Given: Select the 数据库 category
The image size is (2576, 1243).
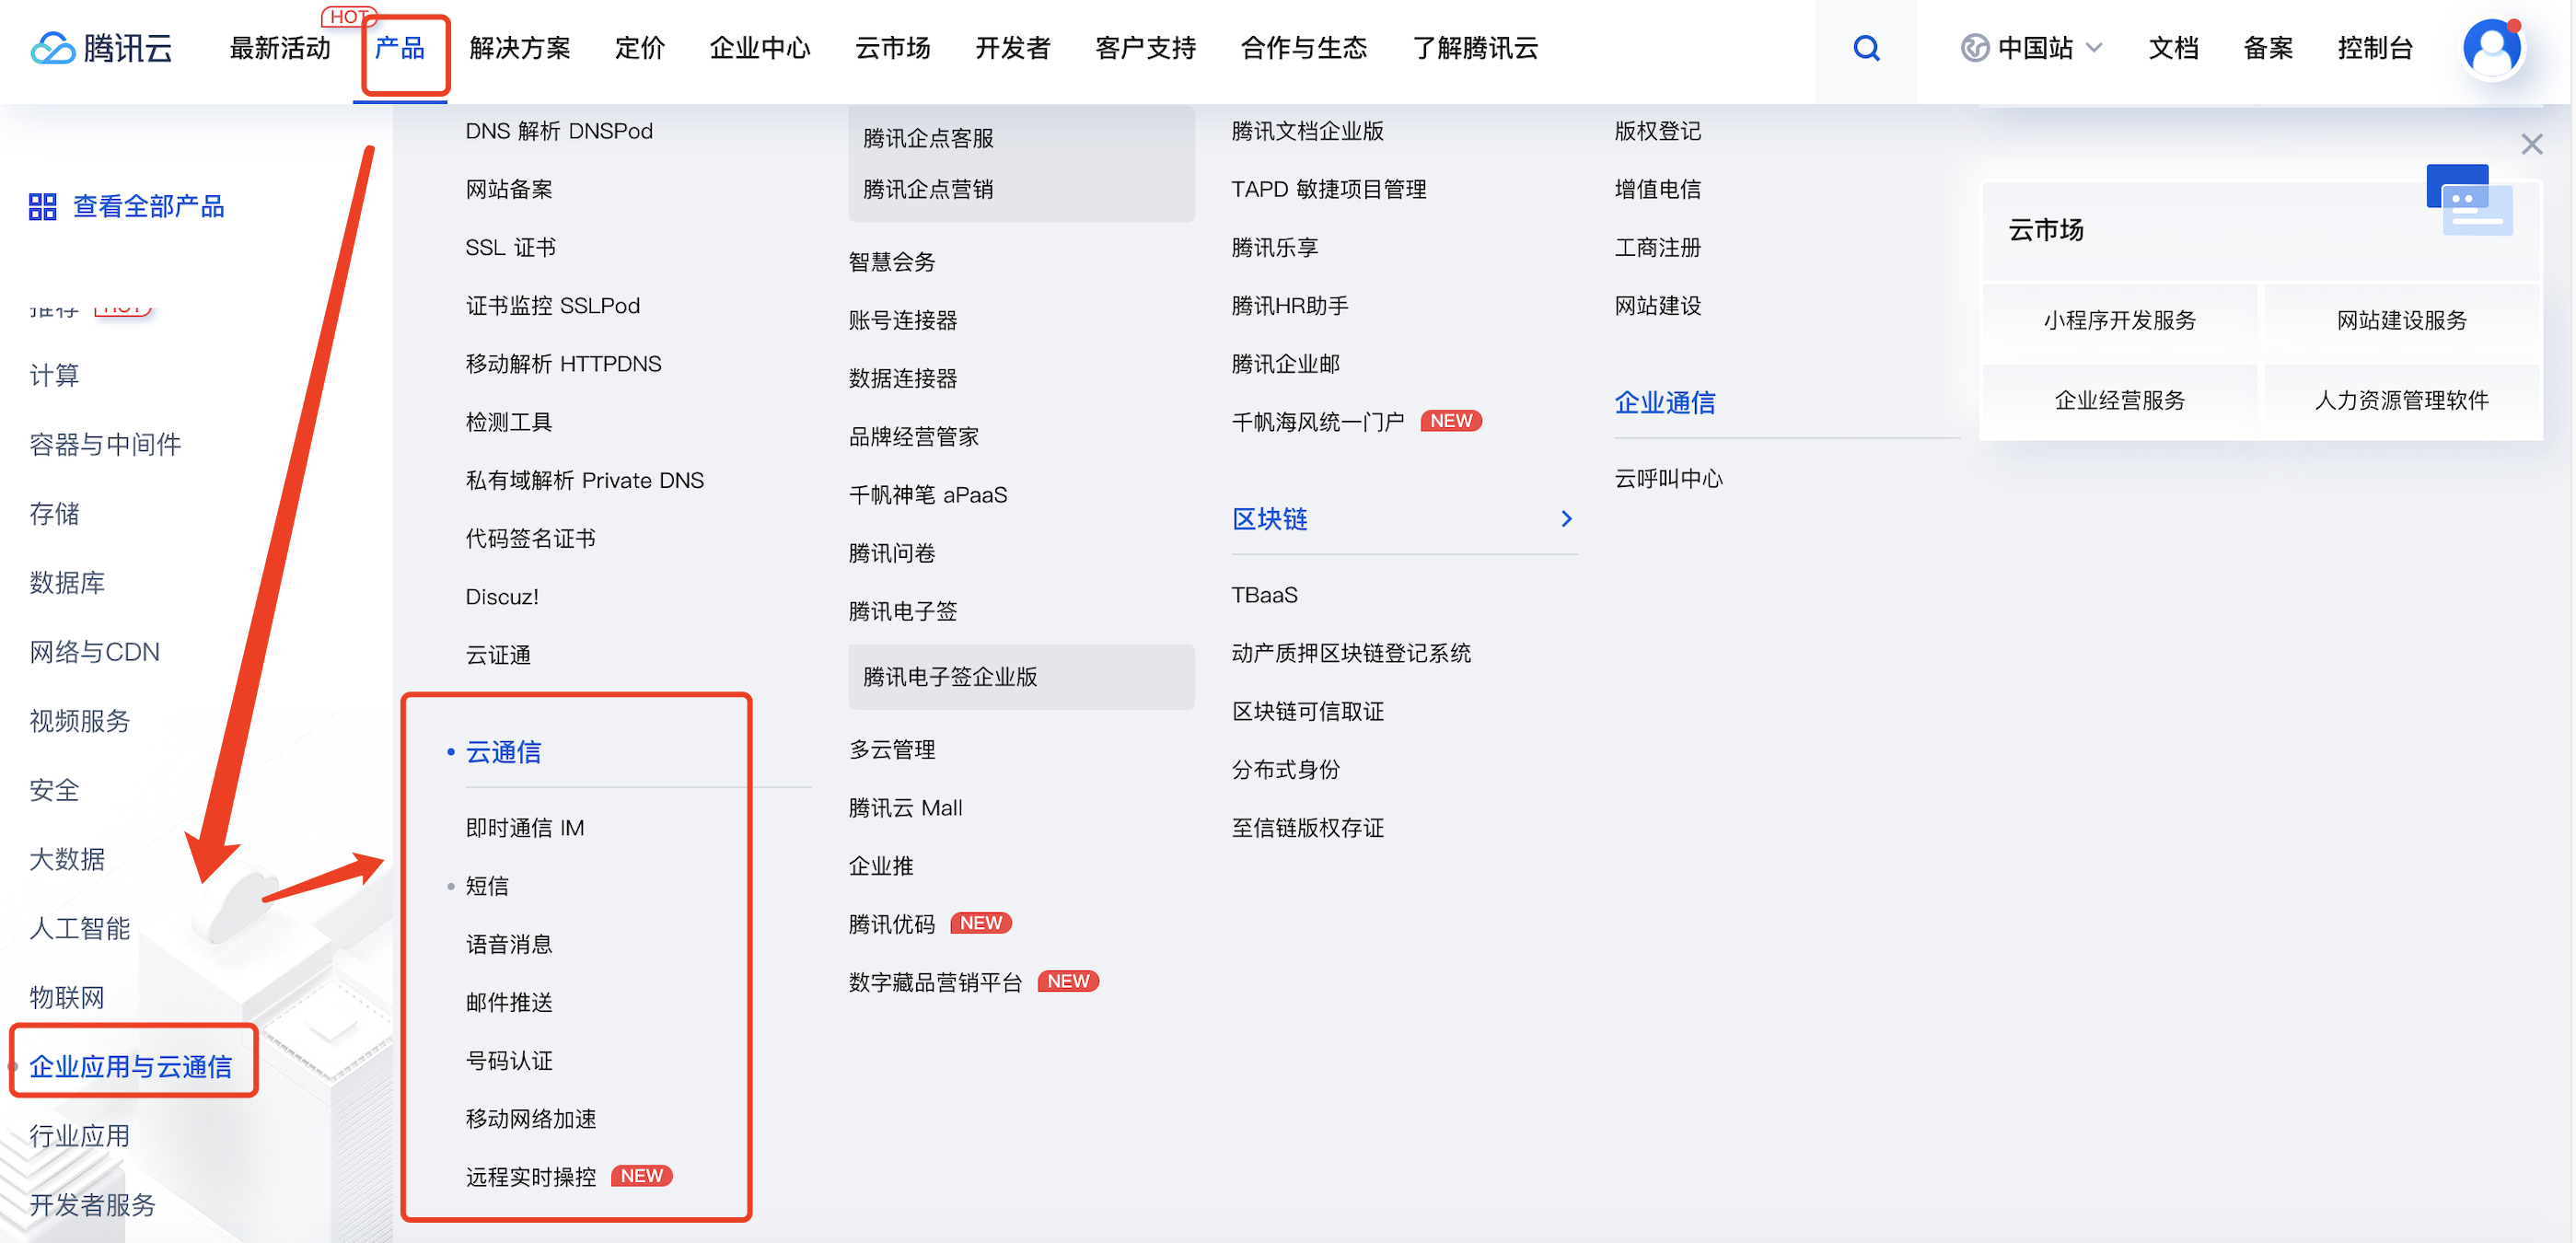Looking at the screenshot, I should pyautogui.click(x=67, y=582).
